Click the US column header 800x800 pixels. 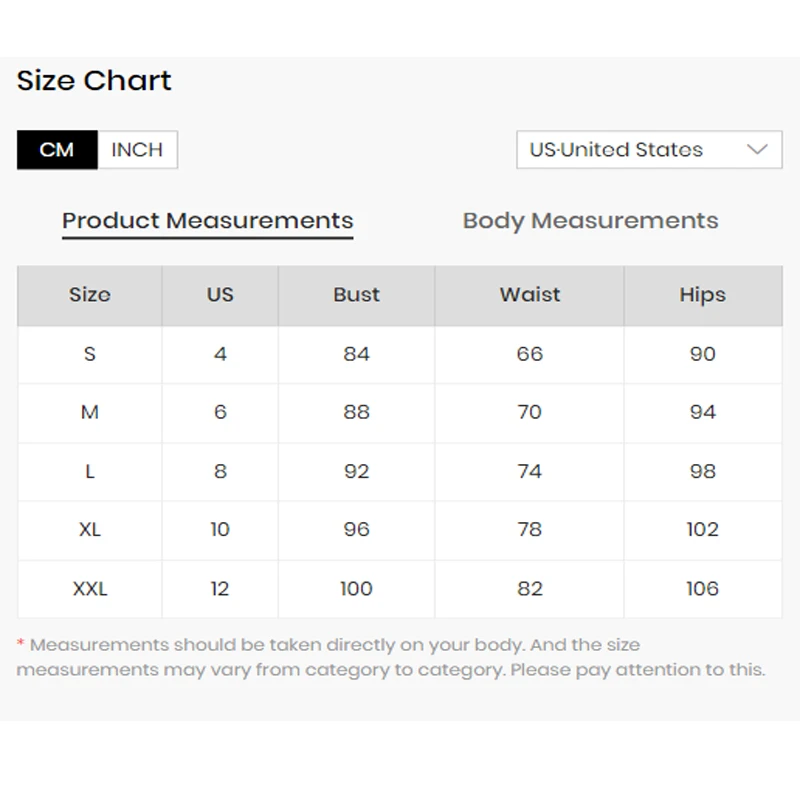click(220, 295)
